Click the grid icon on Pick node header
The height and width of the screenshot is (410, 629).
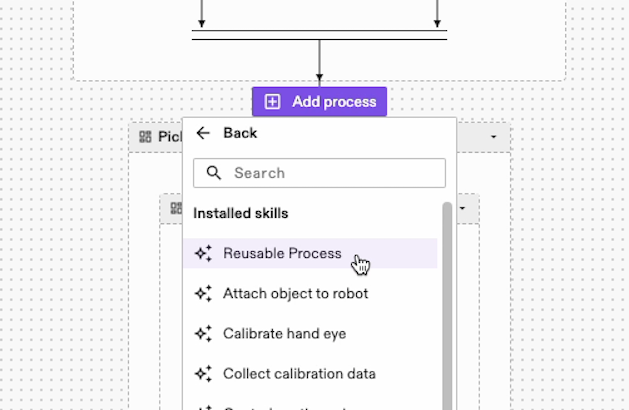click(145, 137)
